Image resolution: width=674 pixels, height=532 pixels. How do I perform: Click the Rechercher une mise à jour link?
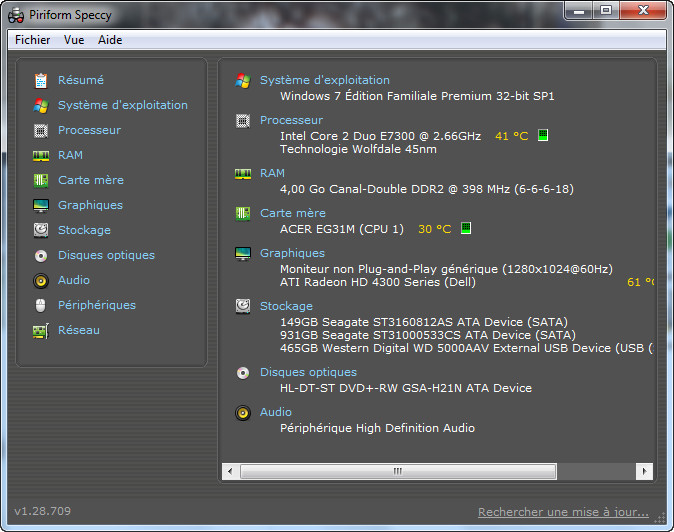(562, 512)
